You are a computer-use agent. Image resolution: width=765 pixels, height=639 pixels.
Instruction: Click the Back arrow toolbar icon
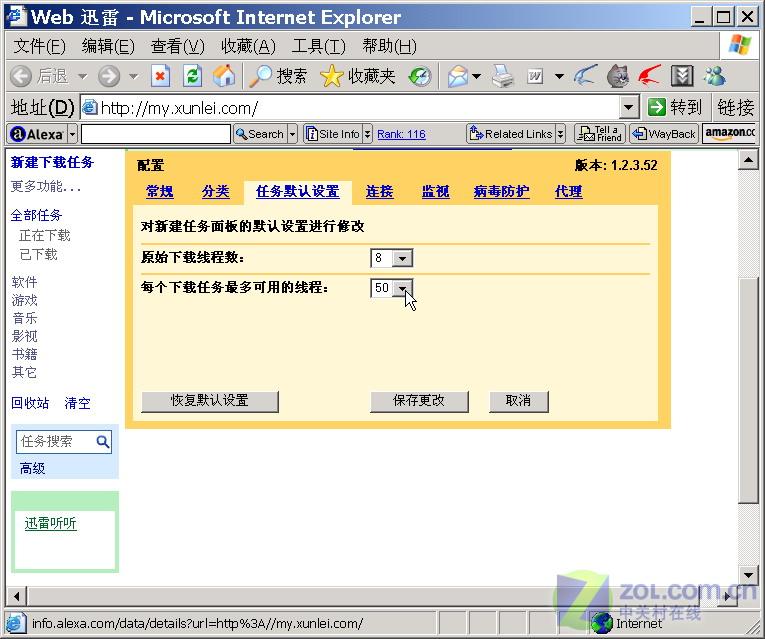click(21, 76)
